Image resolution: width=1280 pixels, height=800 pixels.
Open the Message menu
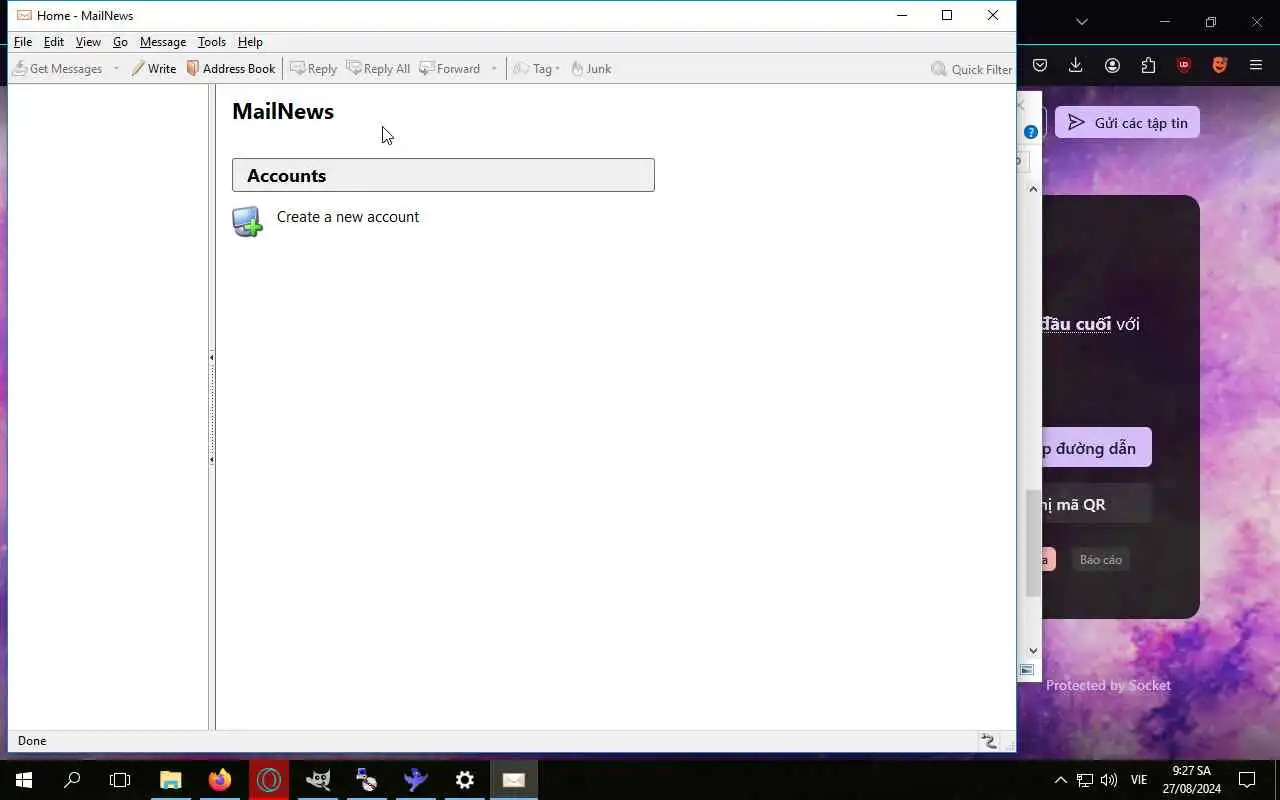(x=163, y=42)
